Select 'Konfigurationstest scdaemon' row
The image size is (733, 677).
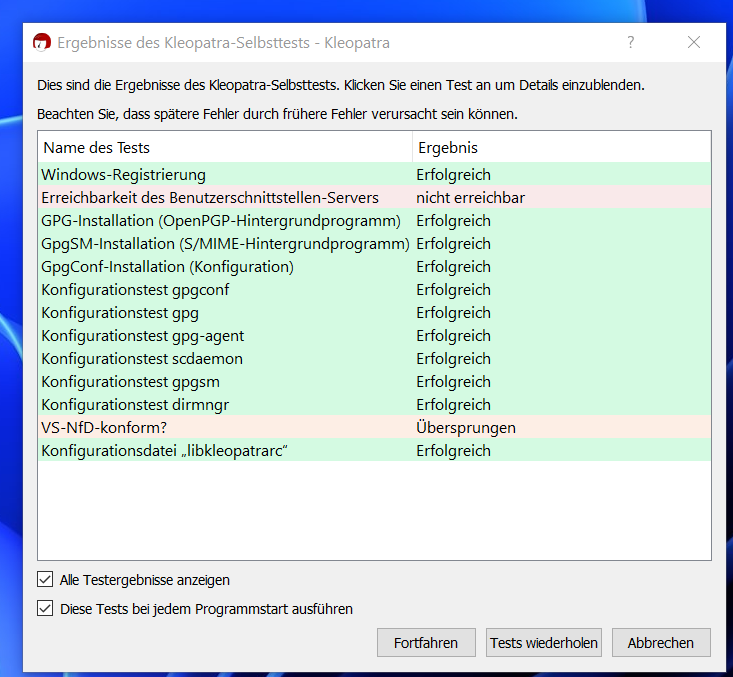click(374, 359)
